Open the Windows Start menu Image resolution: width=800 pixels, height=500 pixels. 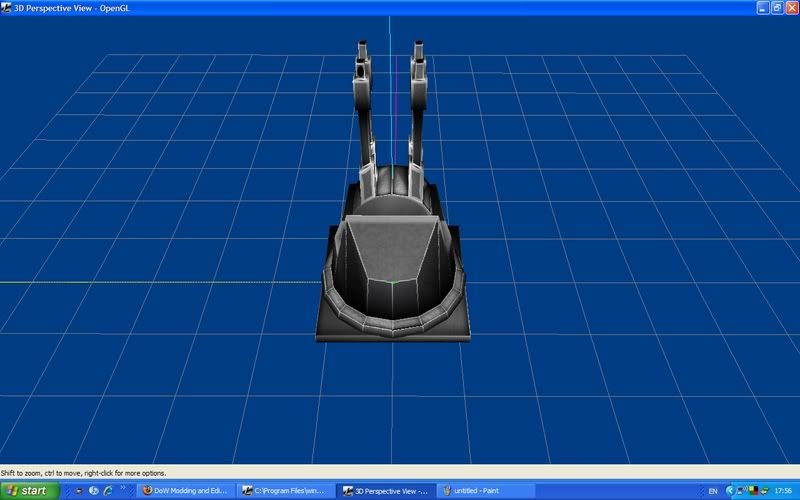(x=30, y=491)
